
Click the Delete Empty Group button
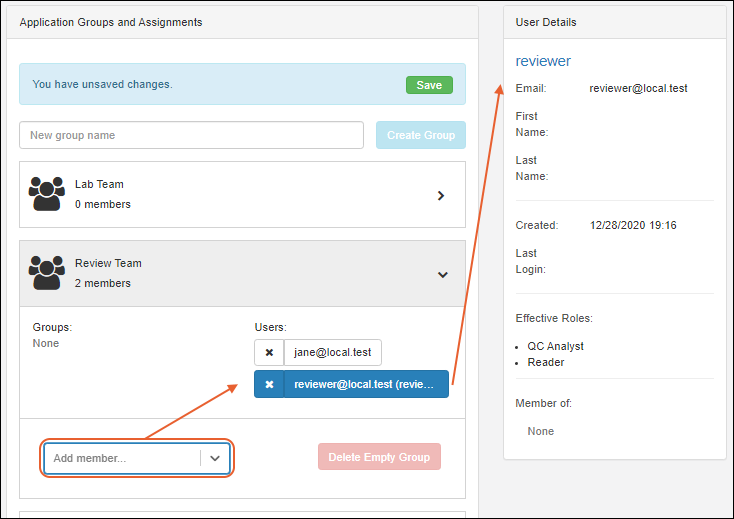click(379, 457)
